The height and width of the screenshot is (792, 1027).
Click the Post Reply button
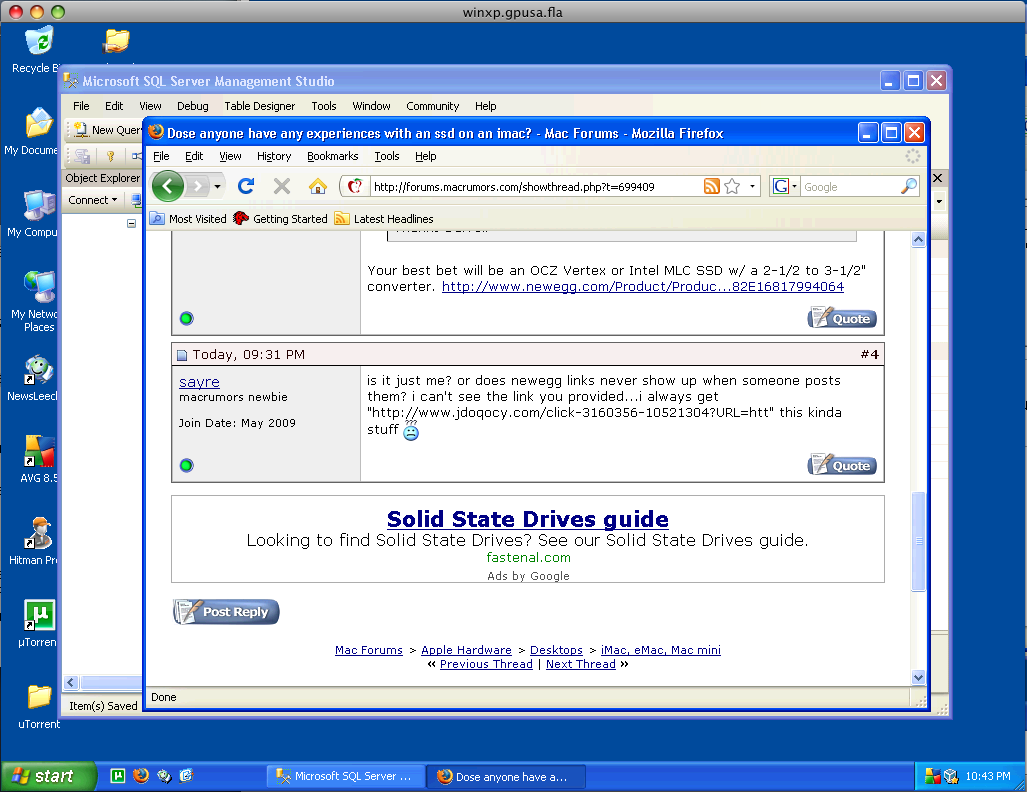(x=226, y=612)
